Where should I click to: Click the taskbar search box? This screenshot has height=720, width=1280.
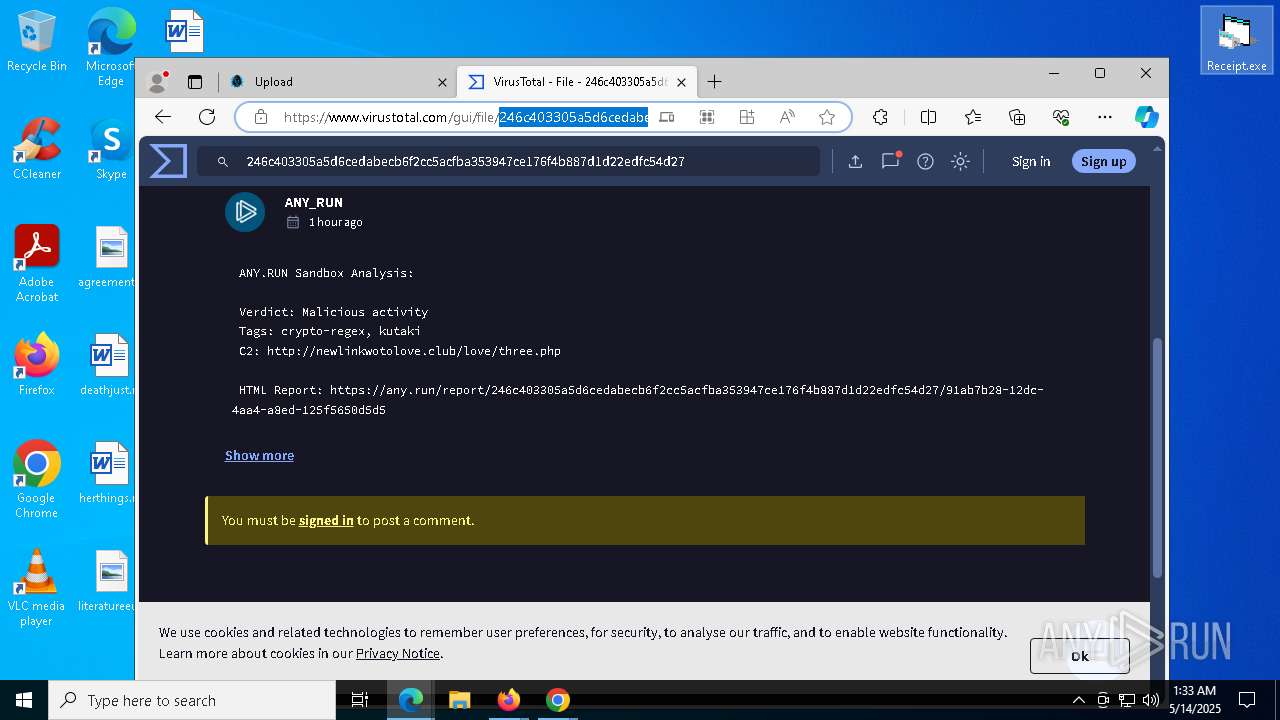pyautogui.click(x=192, y=700)
